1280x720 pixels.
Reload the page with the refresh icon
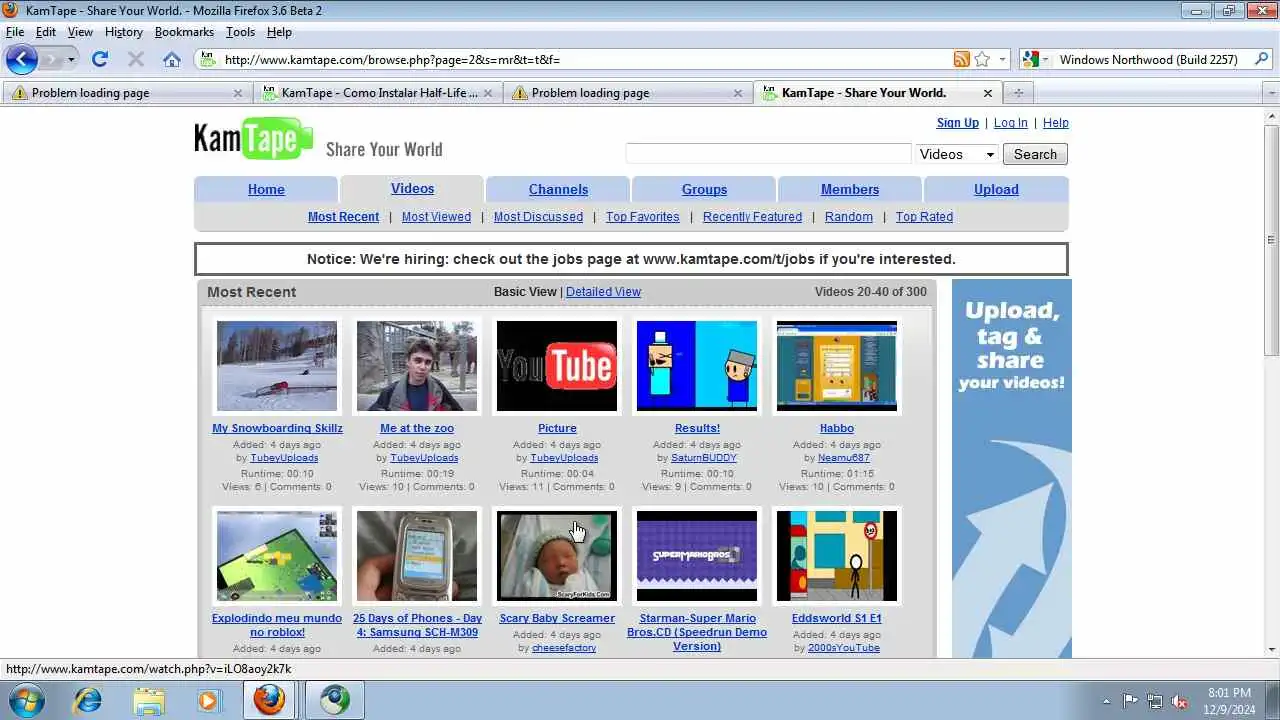tap(100, 60)
